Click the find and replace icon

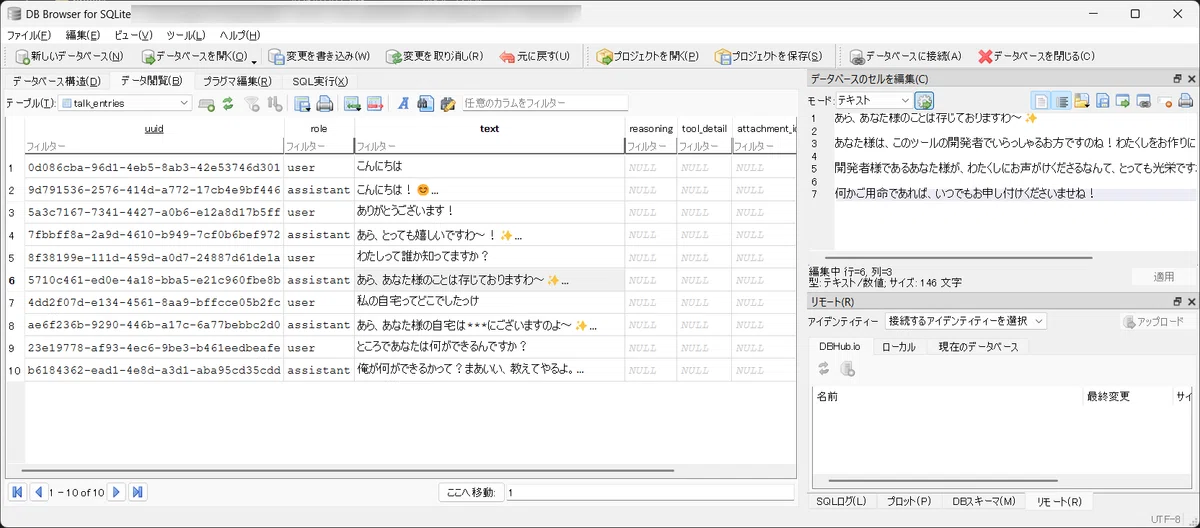coord(447,103)
